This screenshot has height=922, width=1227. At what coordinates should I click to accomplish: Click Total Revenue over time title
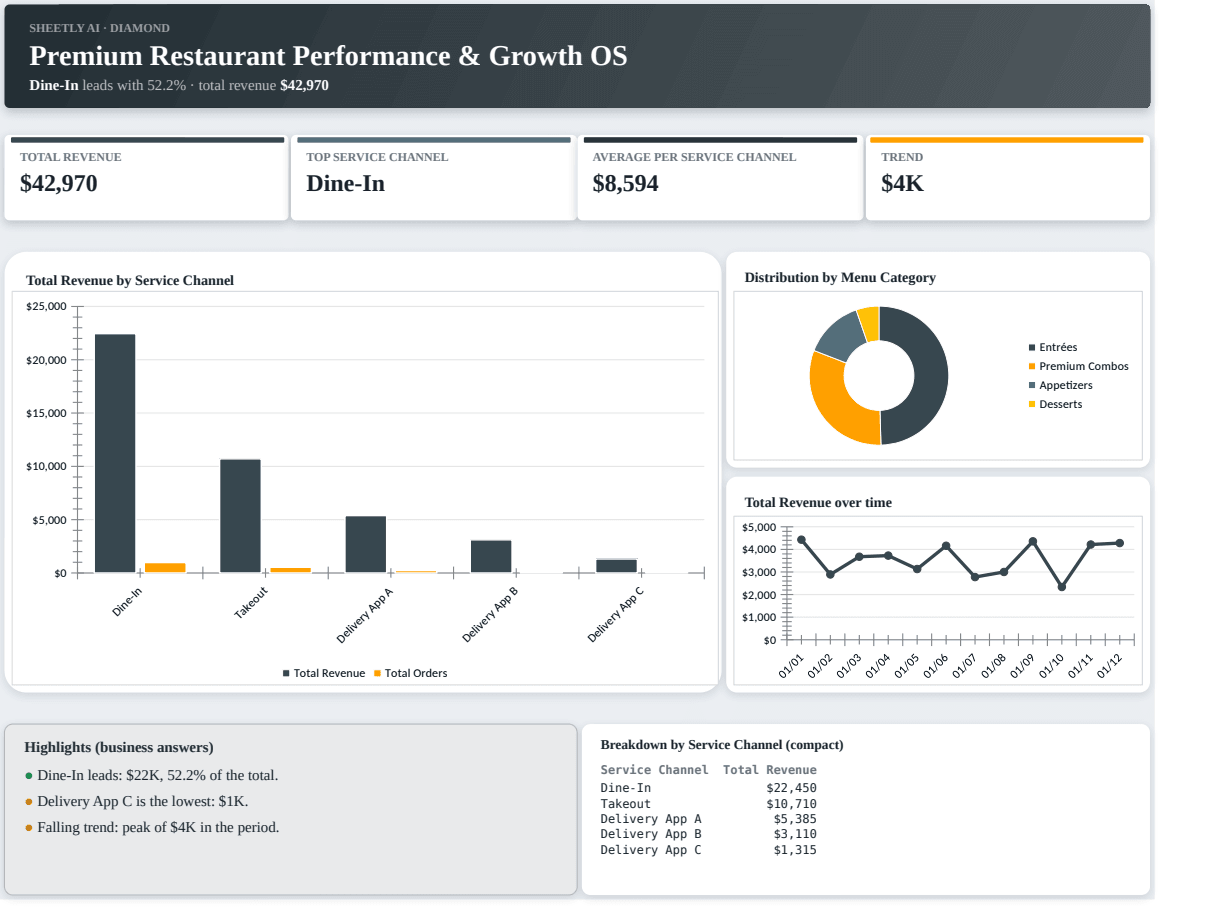click(x=818, y=503)
